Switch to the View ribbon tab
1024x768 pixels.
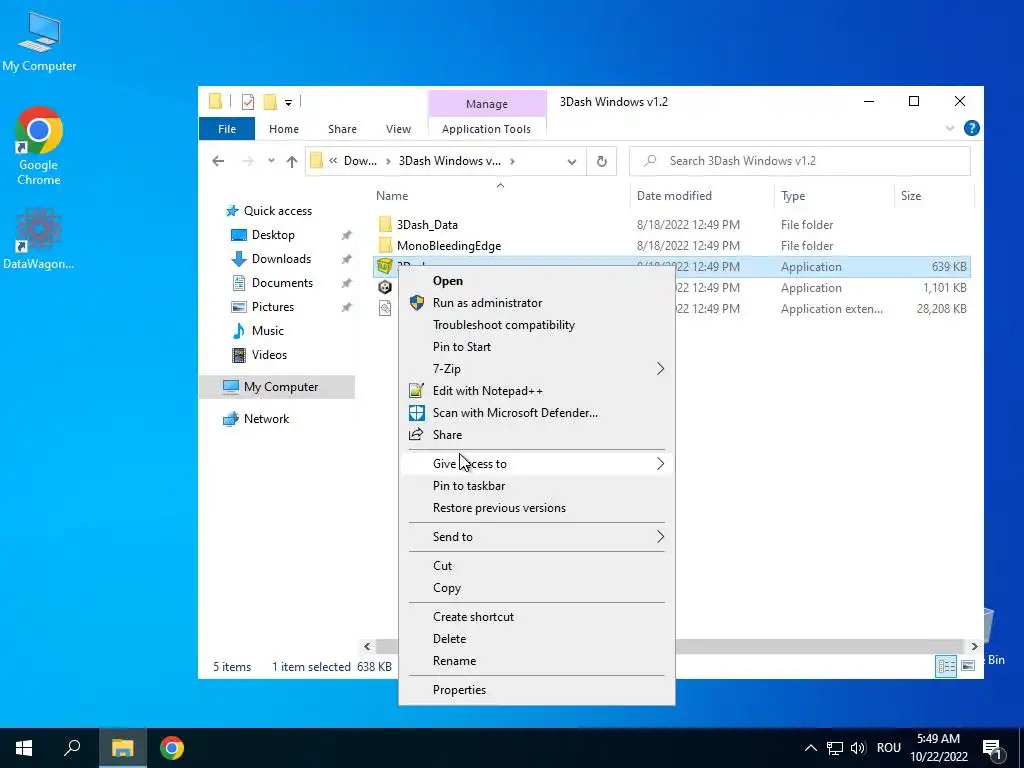click(x=398, y=129)
